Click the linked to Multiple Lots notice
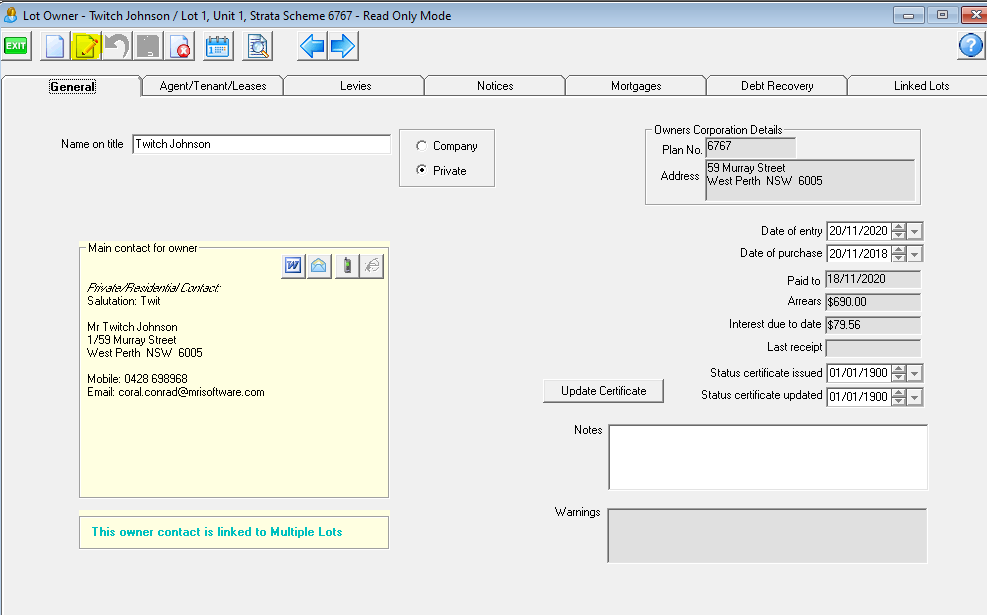 (234, 532)
